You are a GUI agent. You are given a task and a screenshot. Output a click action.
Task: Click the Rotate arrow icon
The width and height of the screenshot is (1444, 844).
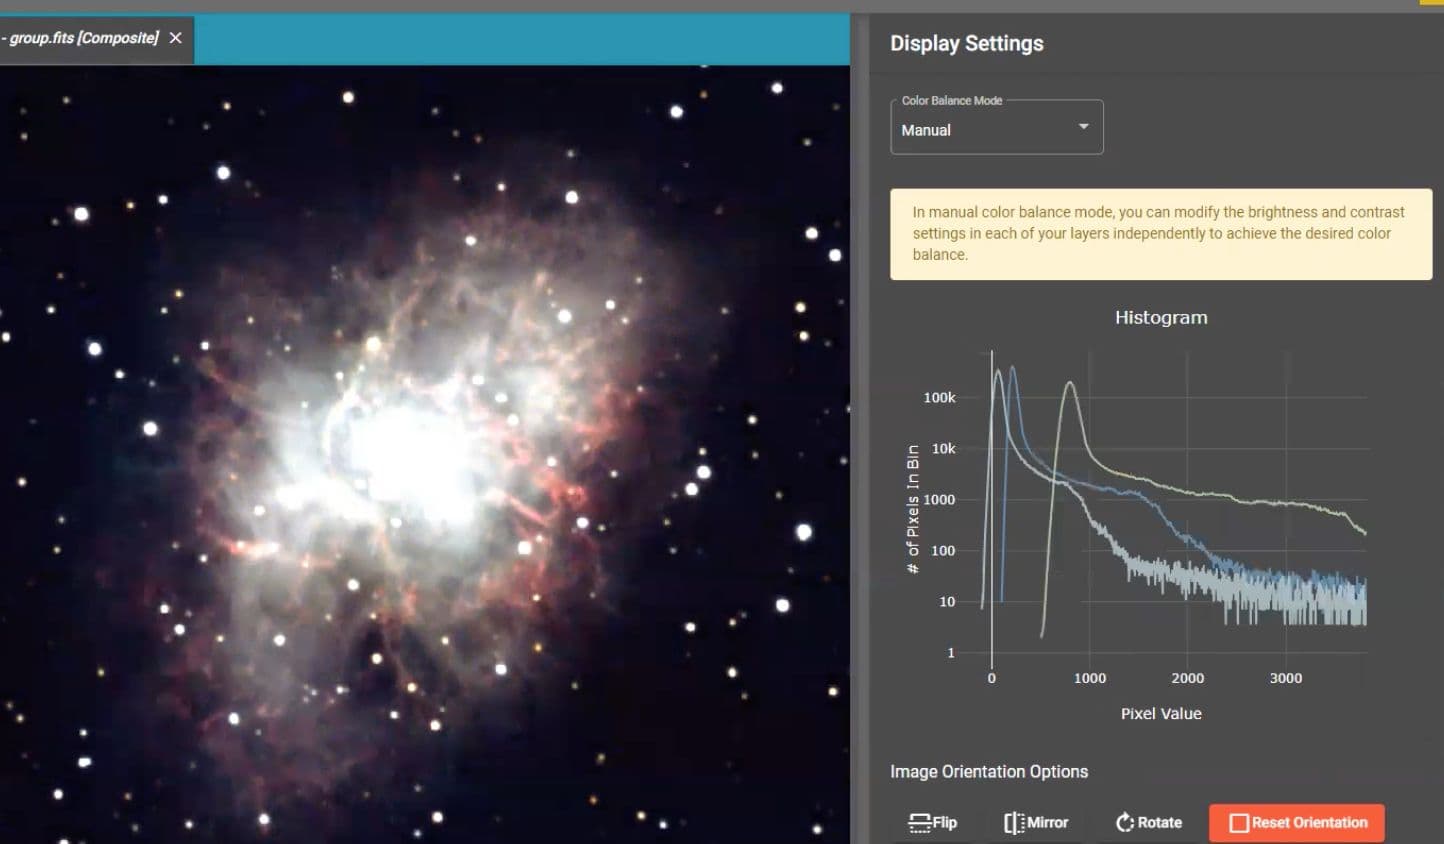click(1125, 823)
